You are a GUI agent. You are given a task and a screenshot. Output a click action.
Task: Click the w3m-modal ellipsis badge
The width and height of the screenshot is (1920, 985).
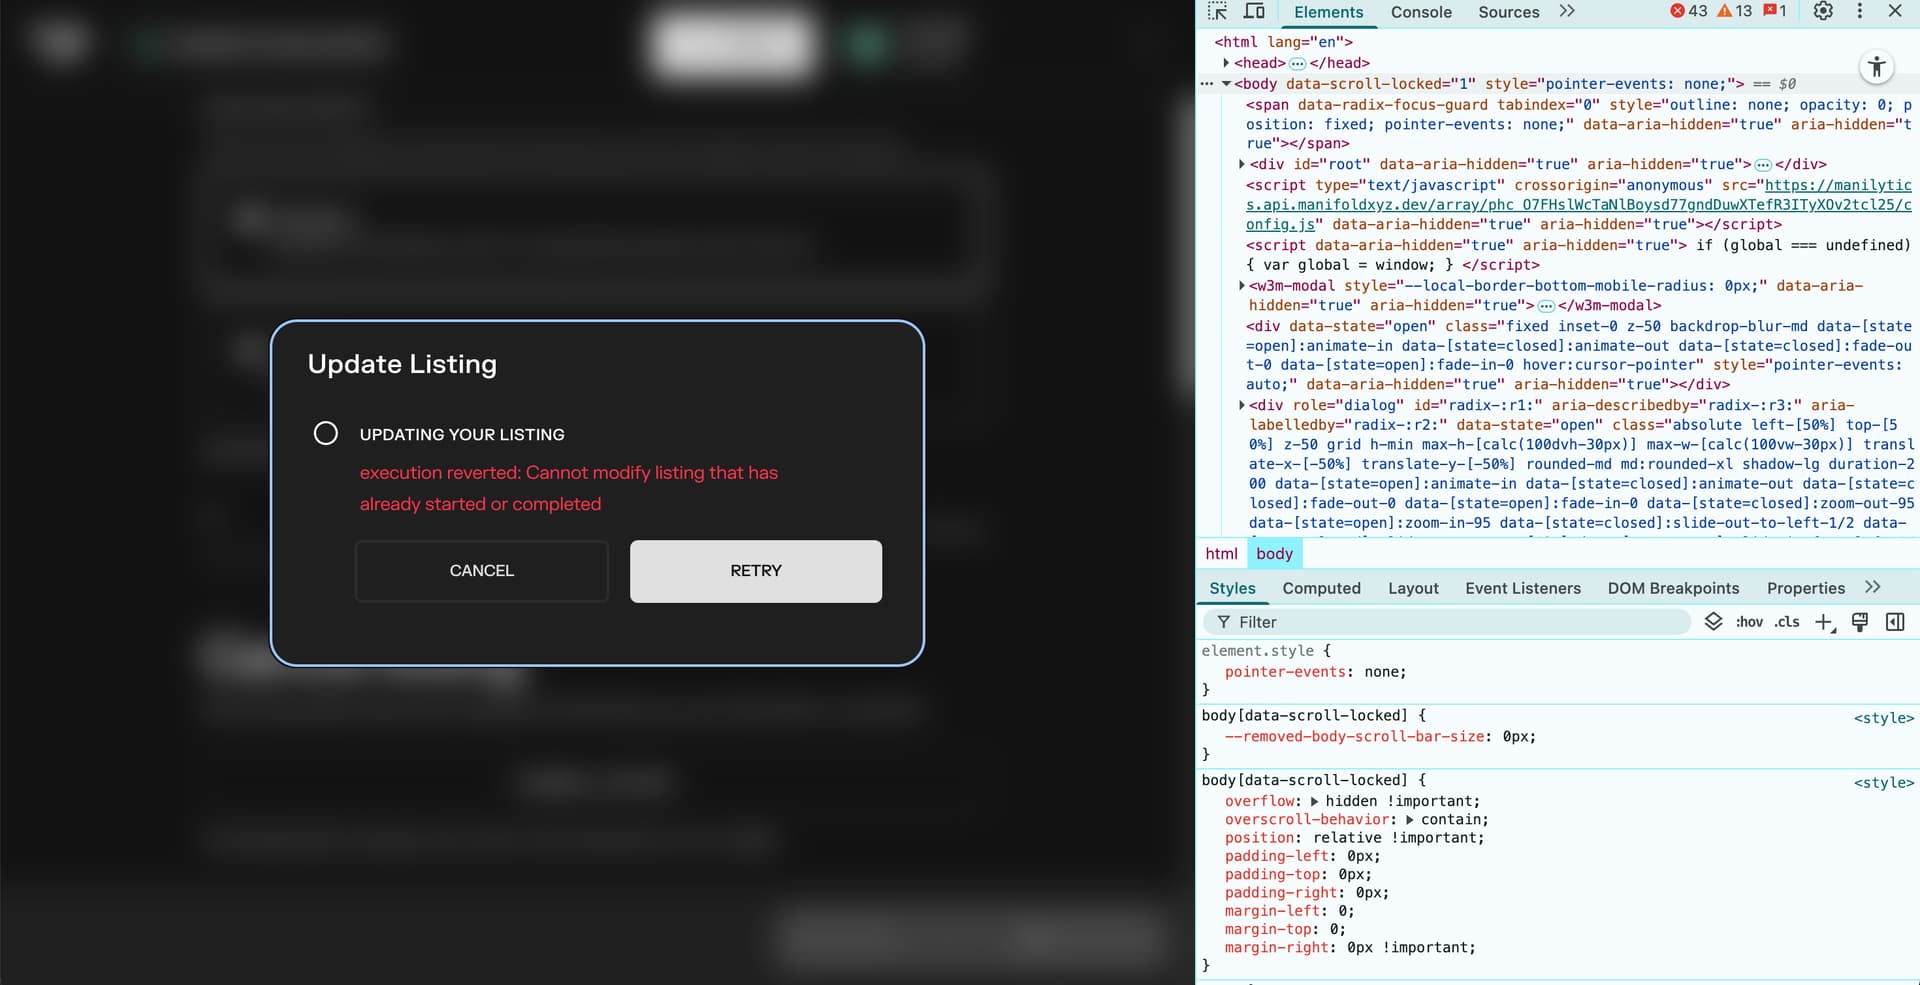tap(1546, 306)
